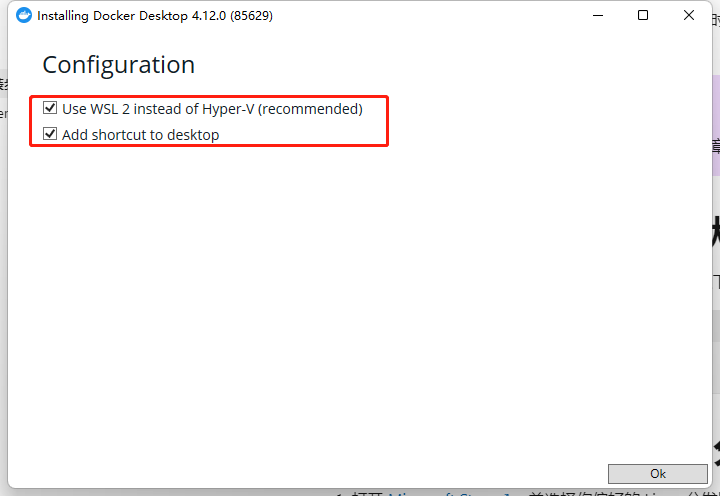Toggle Add shortcut to desktop checkbox
This screenshot has width=720, height=496.
pyautogui.click(x=50, y=134)
